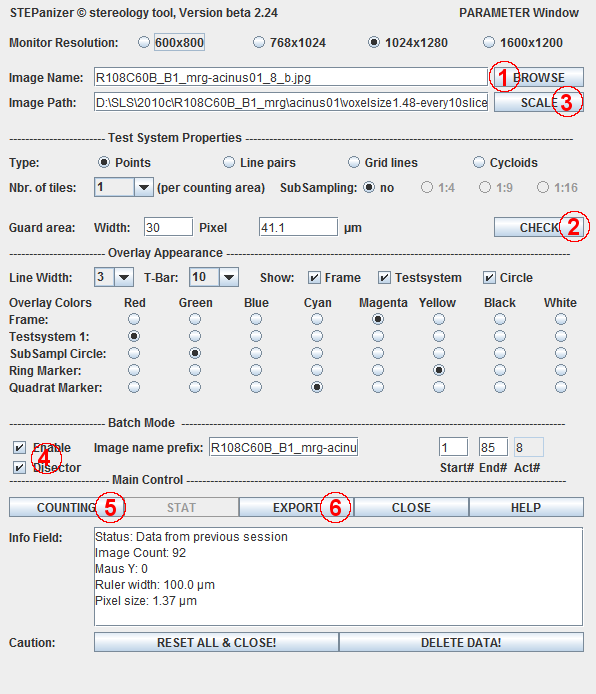Select 600x800 monitor resolution
The image size is (596, 694).
pos(144,42)
